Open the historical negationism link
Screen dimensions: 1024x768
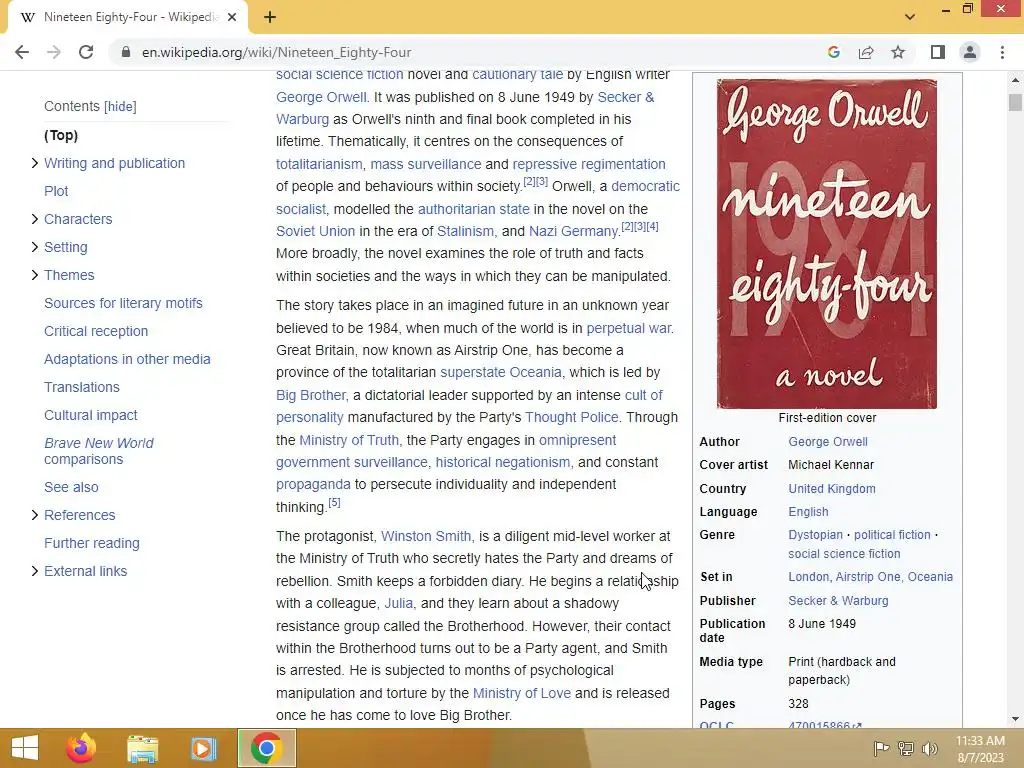pos(502,462)
